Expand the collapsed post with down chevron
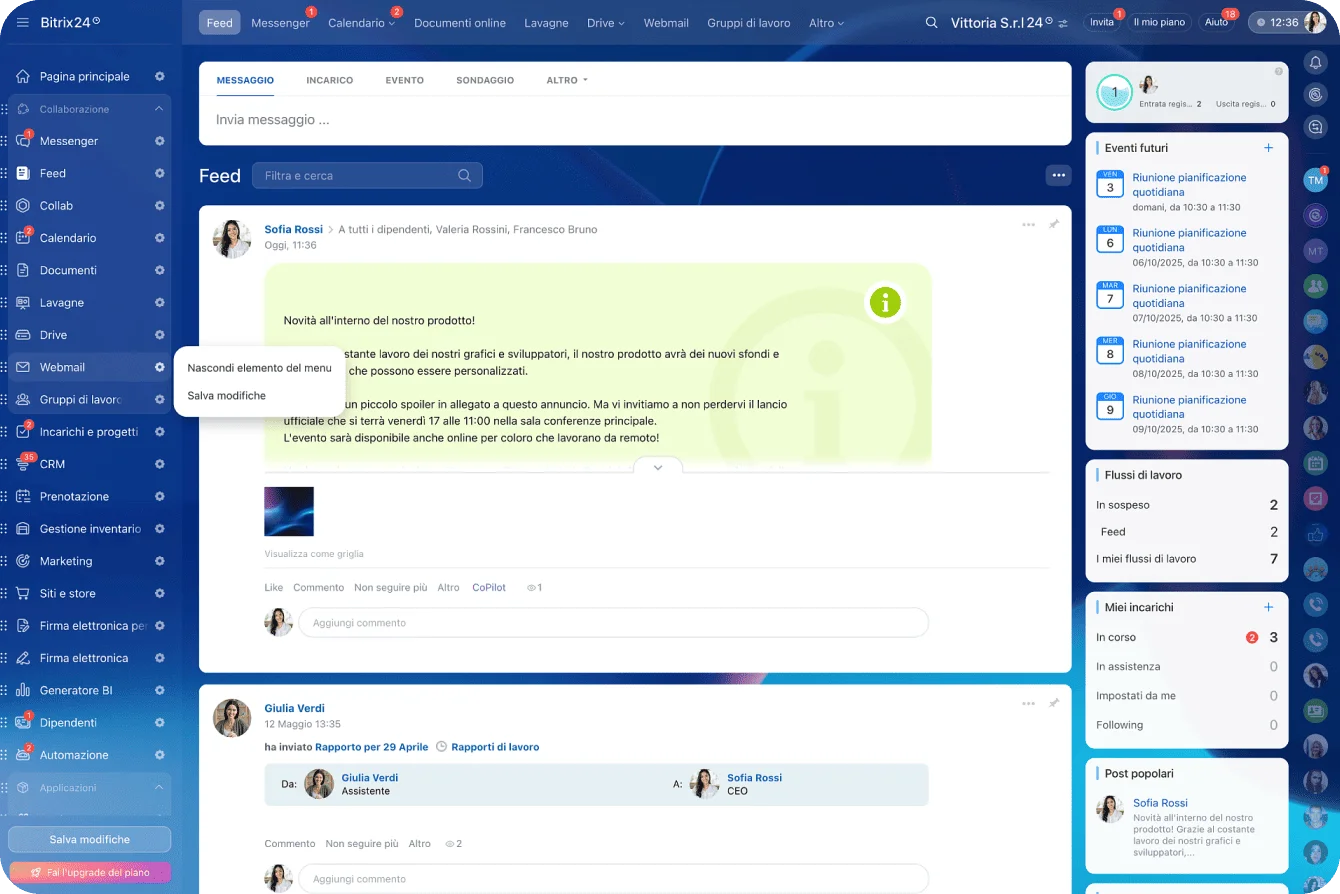The height and width of the screenshot is (894, 1340). click(x=658, y=467)
